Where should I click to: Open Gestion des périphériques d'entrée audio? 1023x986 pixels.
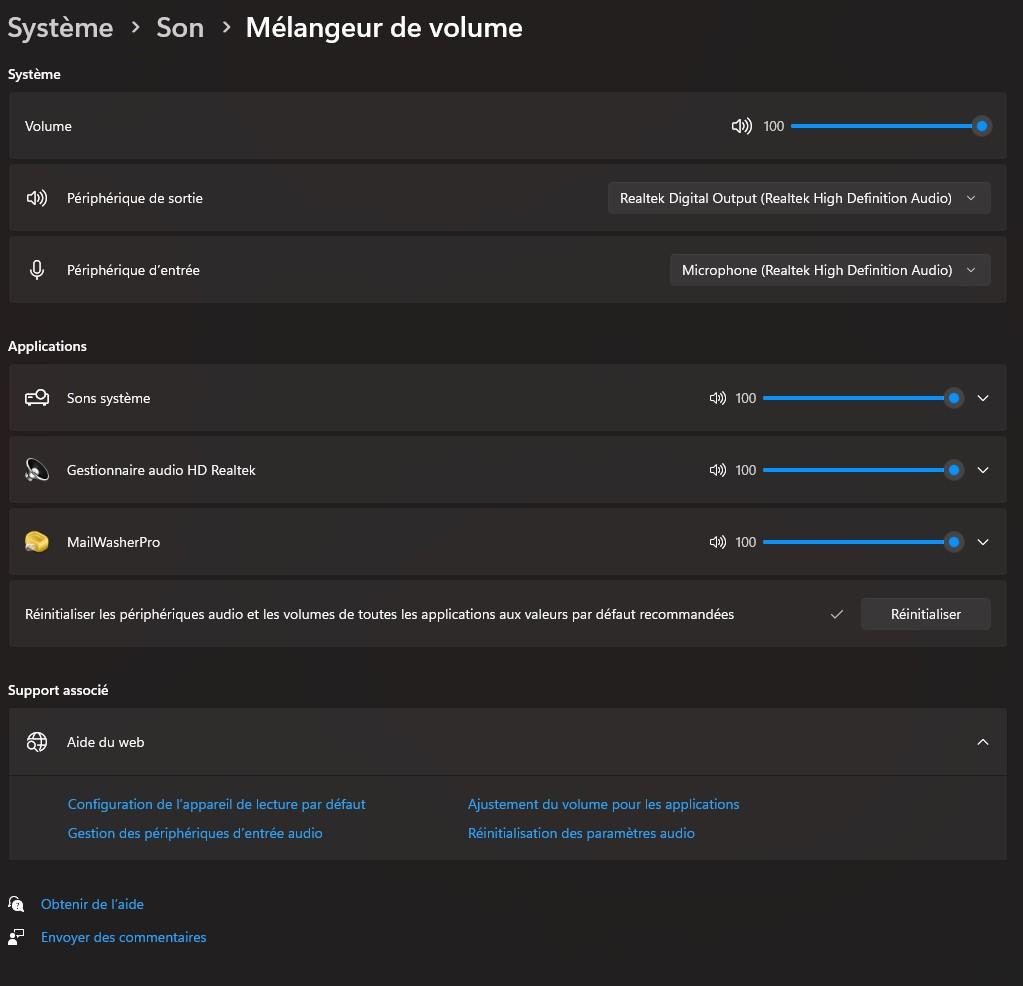(195, 833)
